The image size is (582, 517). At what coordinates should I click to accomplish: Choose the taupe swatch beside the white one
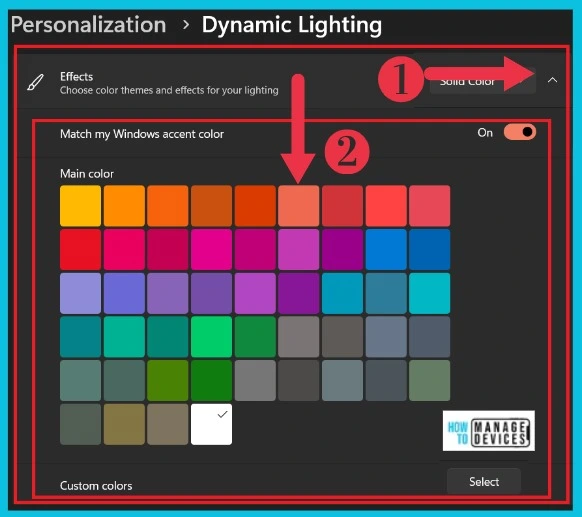point(168,424)
